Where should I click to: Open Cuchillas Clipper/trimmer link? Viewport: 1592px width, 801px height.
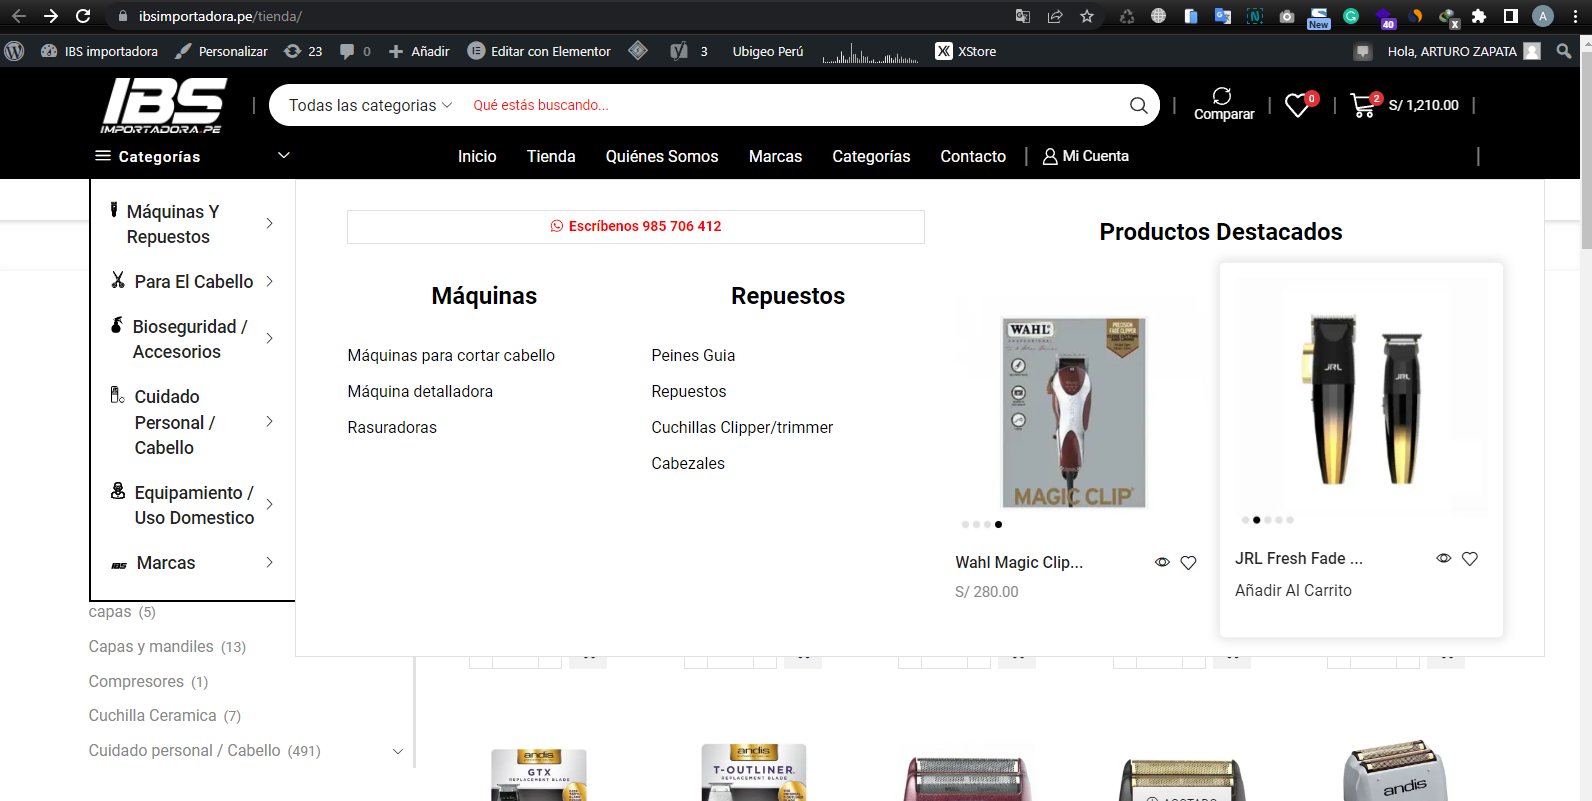742,427
